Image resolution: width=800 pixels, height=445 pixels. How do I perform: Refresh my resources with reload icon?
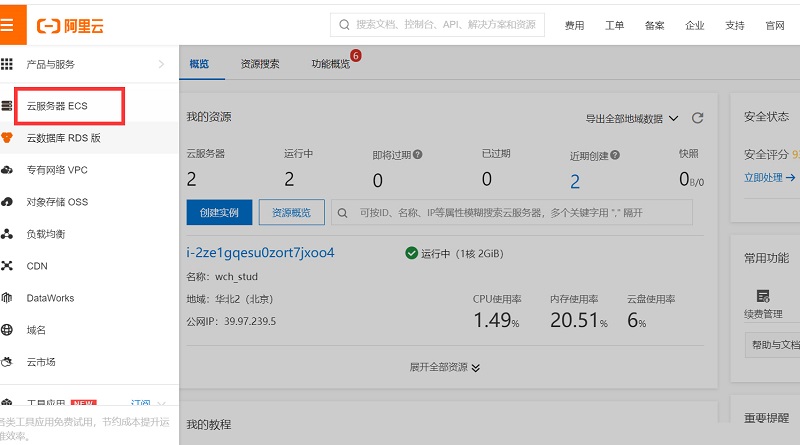click(x=697, y=118)
